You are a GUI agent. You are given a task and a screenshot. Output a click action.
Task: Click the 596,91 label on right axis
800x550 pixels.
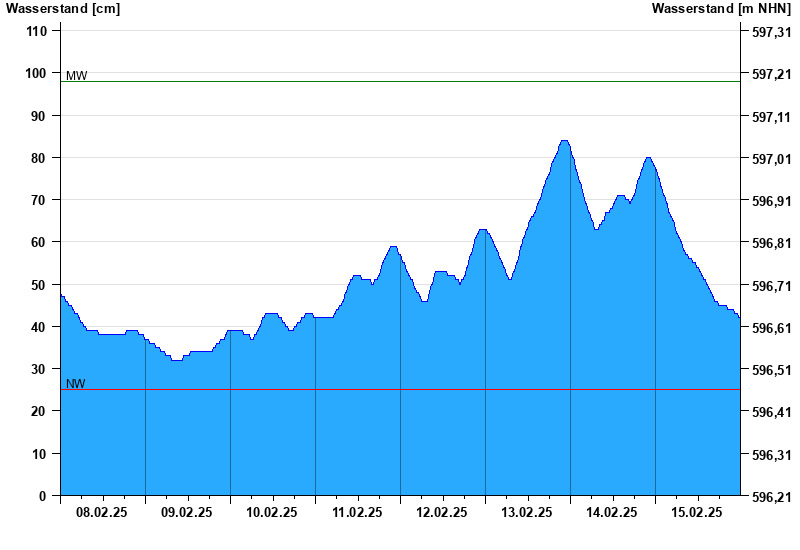pyautogui.click(x=772, y=201)
